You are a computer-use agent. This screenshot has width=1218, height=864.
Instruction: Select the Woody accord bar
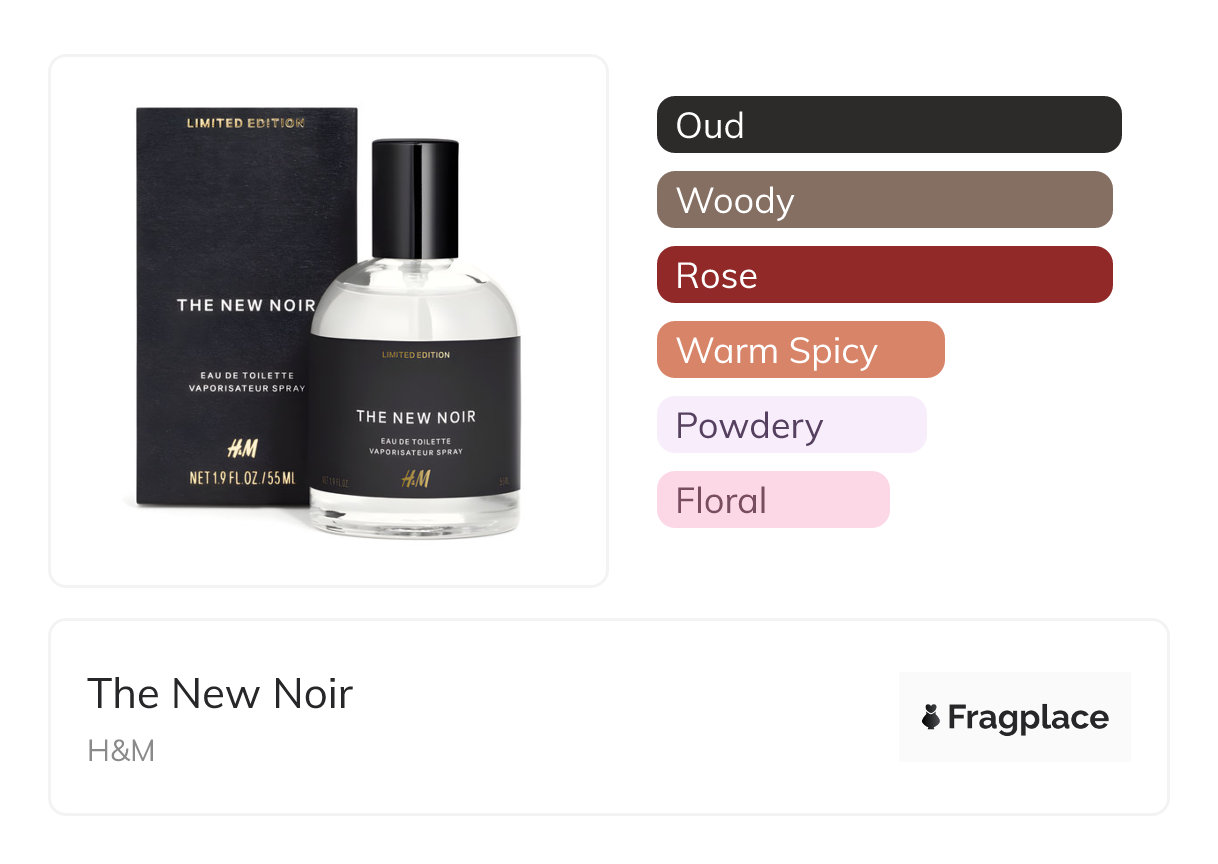pos(885,200)
